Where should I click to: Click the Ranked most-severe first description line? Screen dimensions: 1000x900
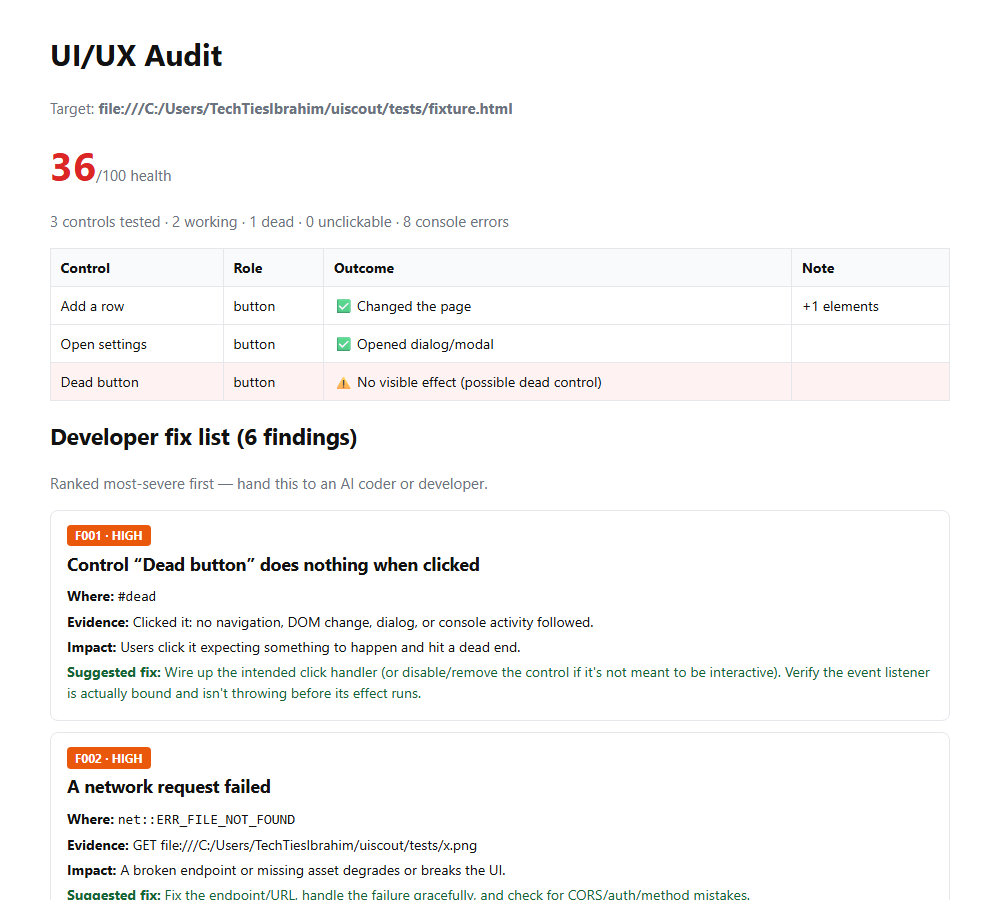pos(269,484)
